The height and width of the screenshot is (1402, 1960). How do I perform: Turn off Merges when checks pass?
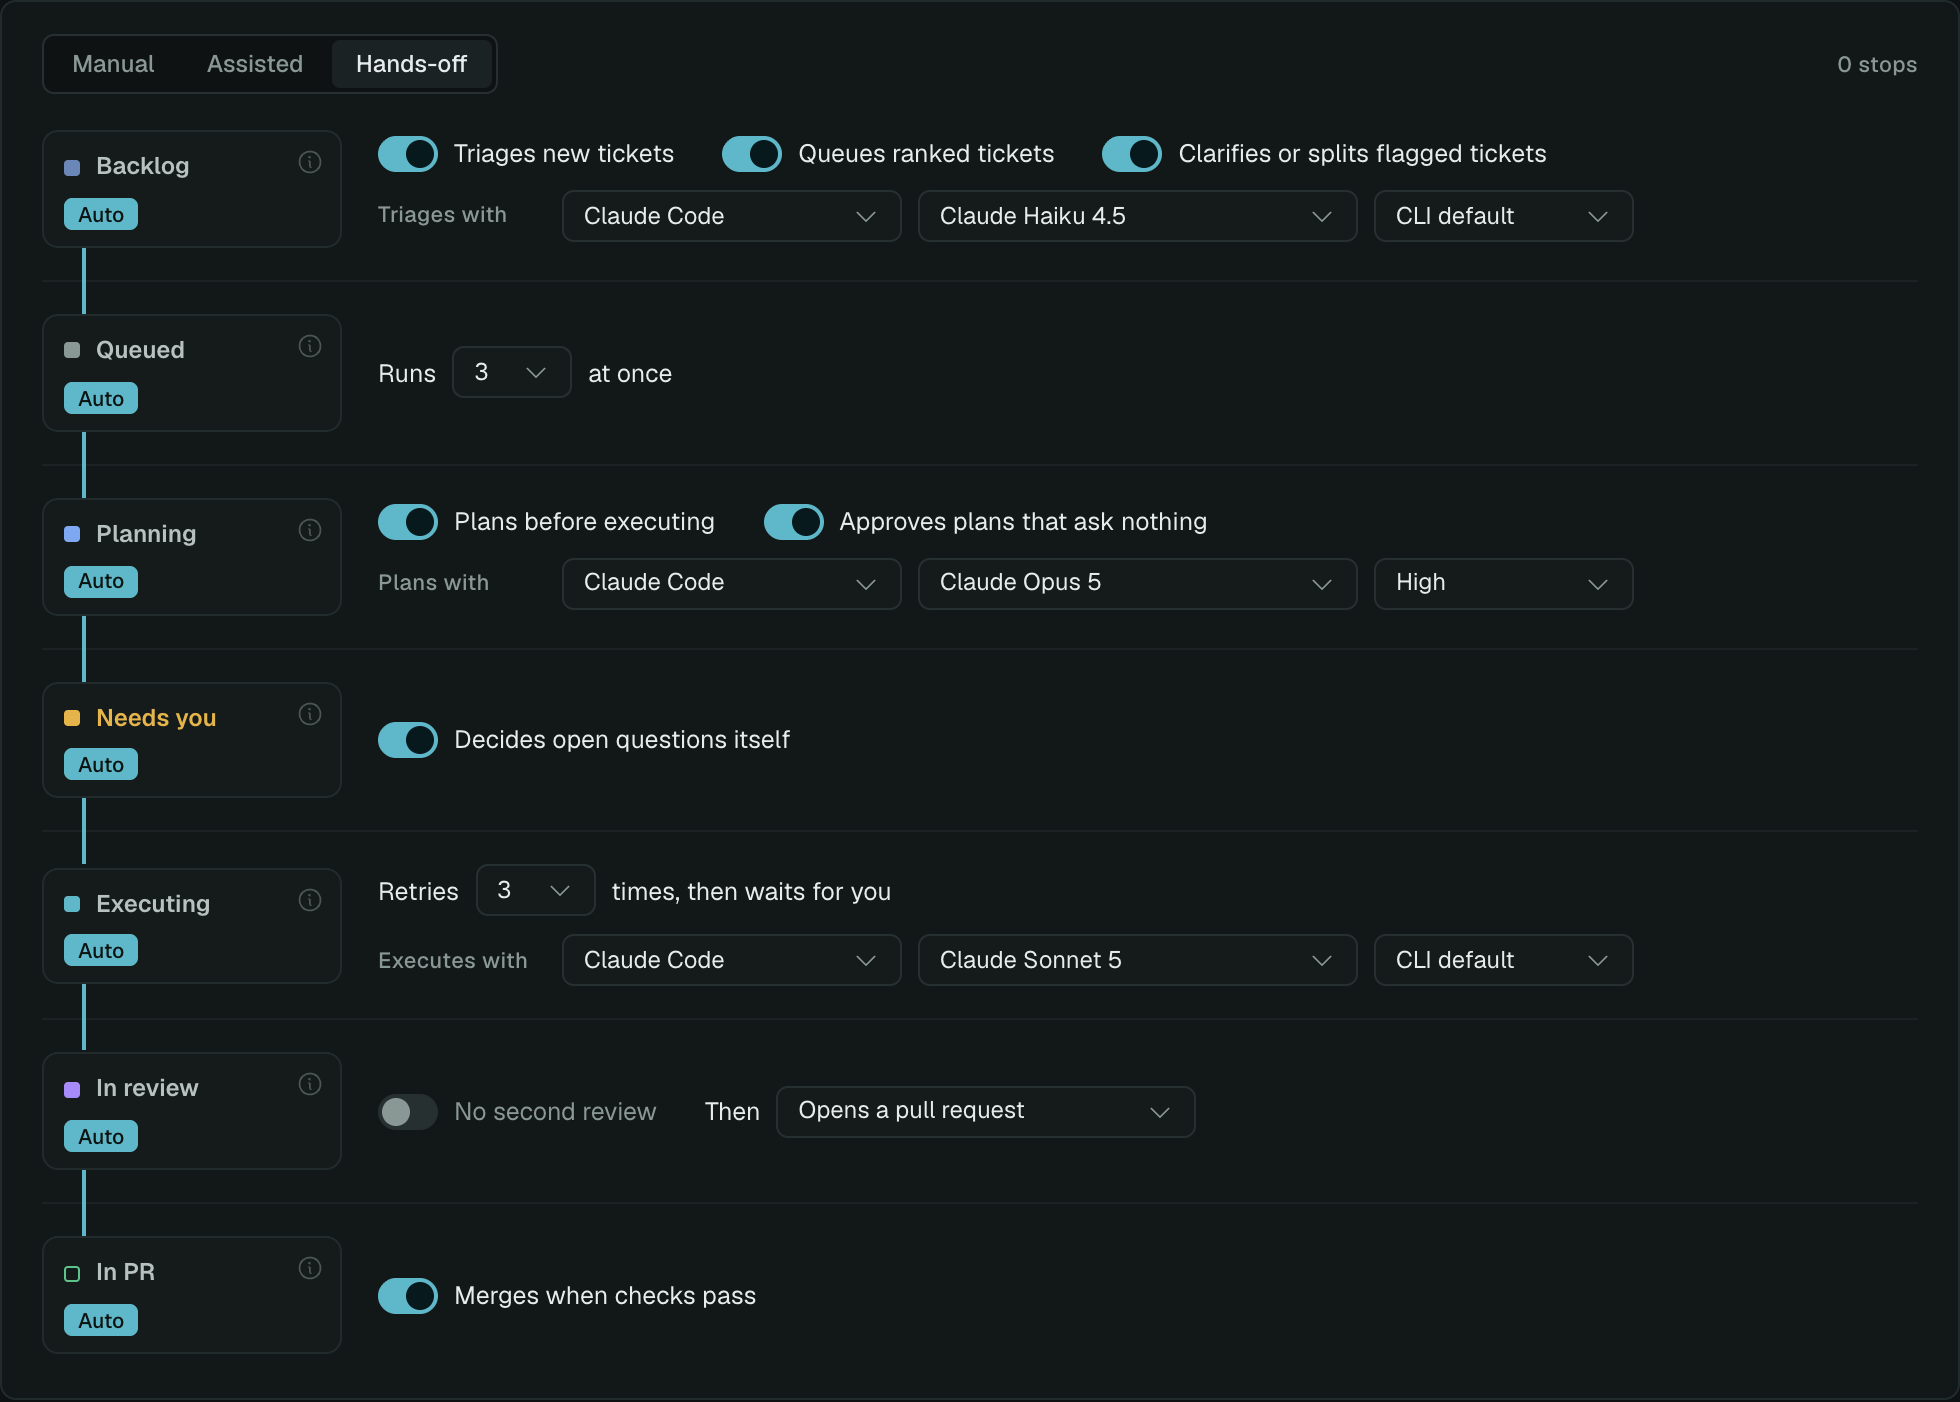pyautogui.click(x=408, y=1296)
